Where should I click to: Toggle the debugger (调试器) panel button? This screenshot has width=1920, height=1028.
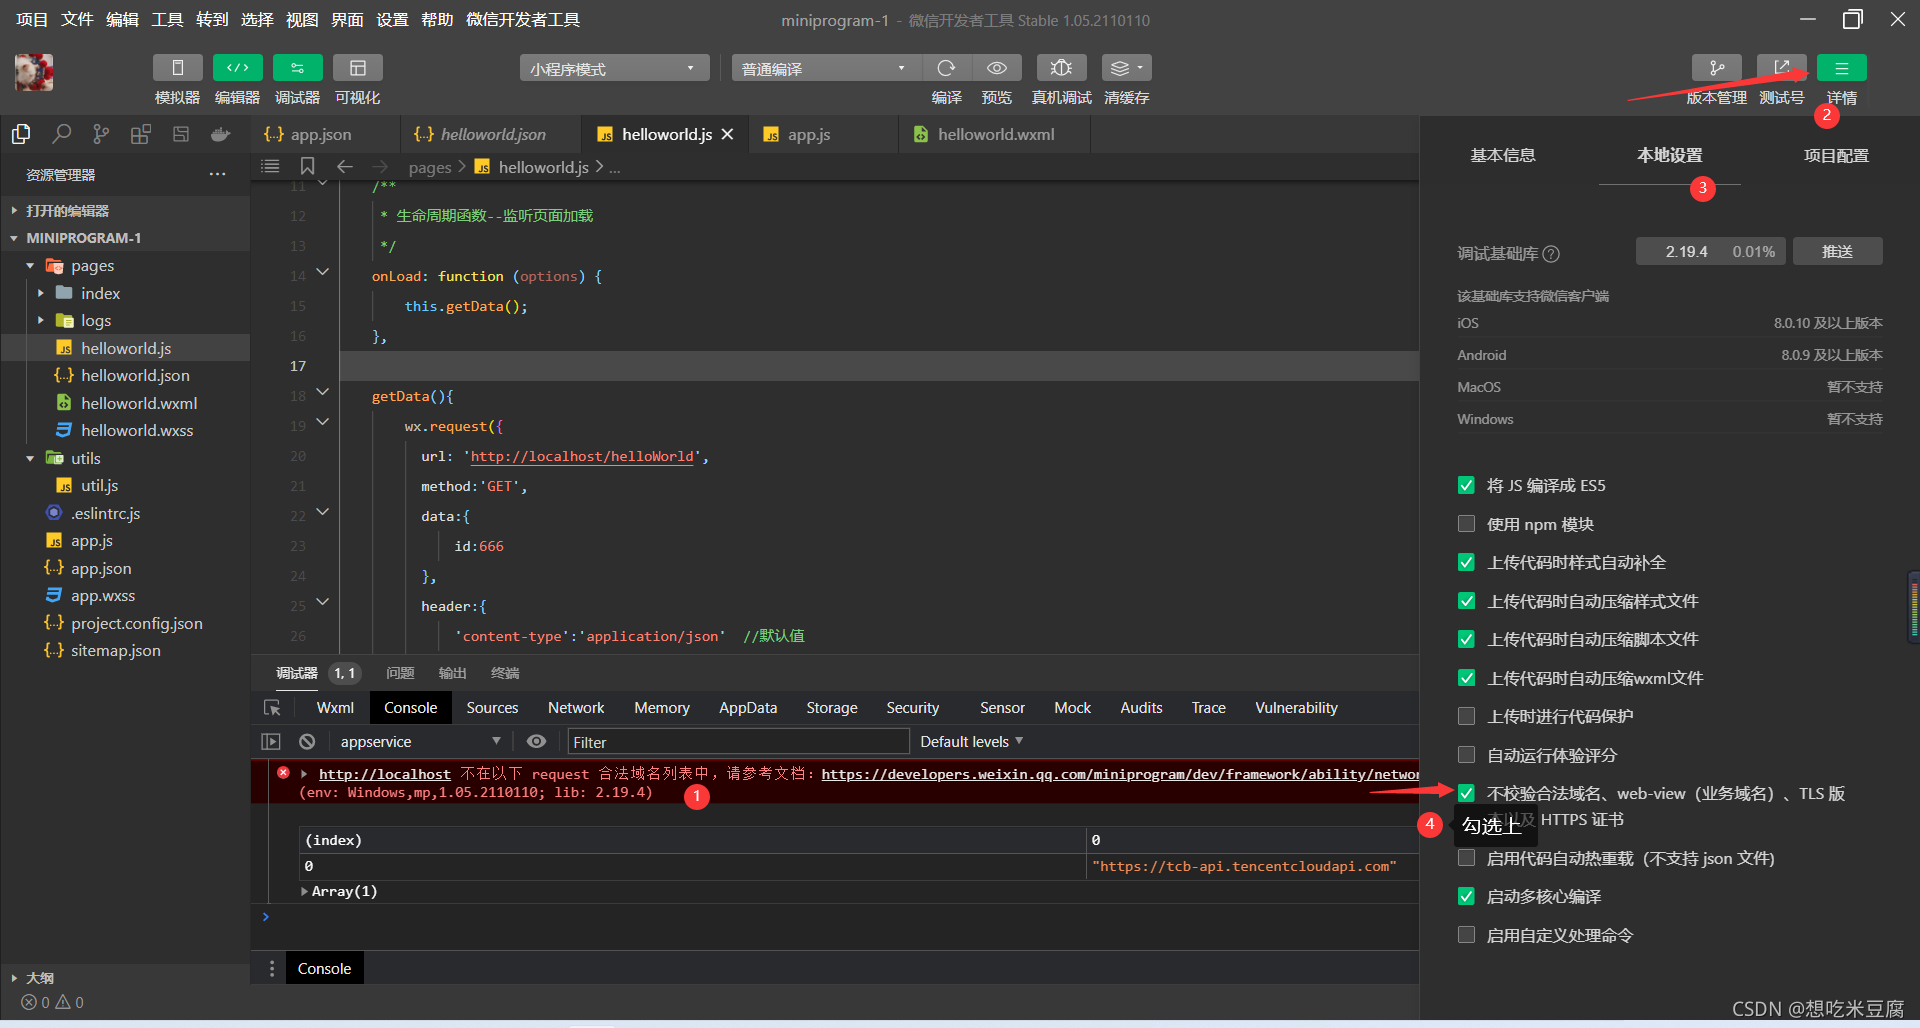pos(297,68)
